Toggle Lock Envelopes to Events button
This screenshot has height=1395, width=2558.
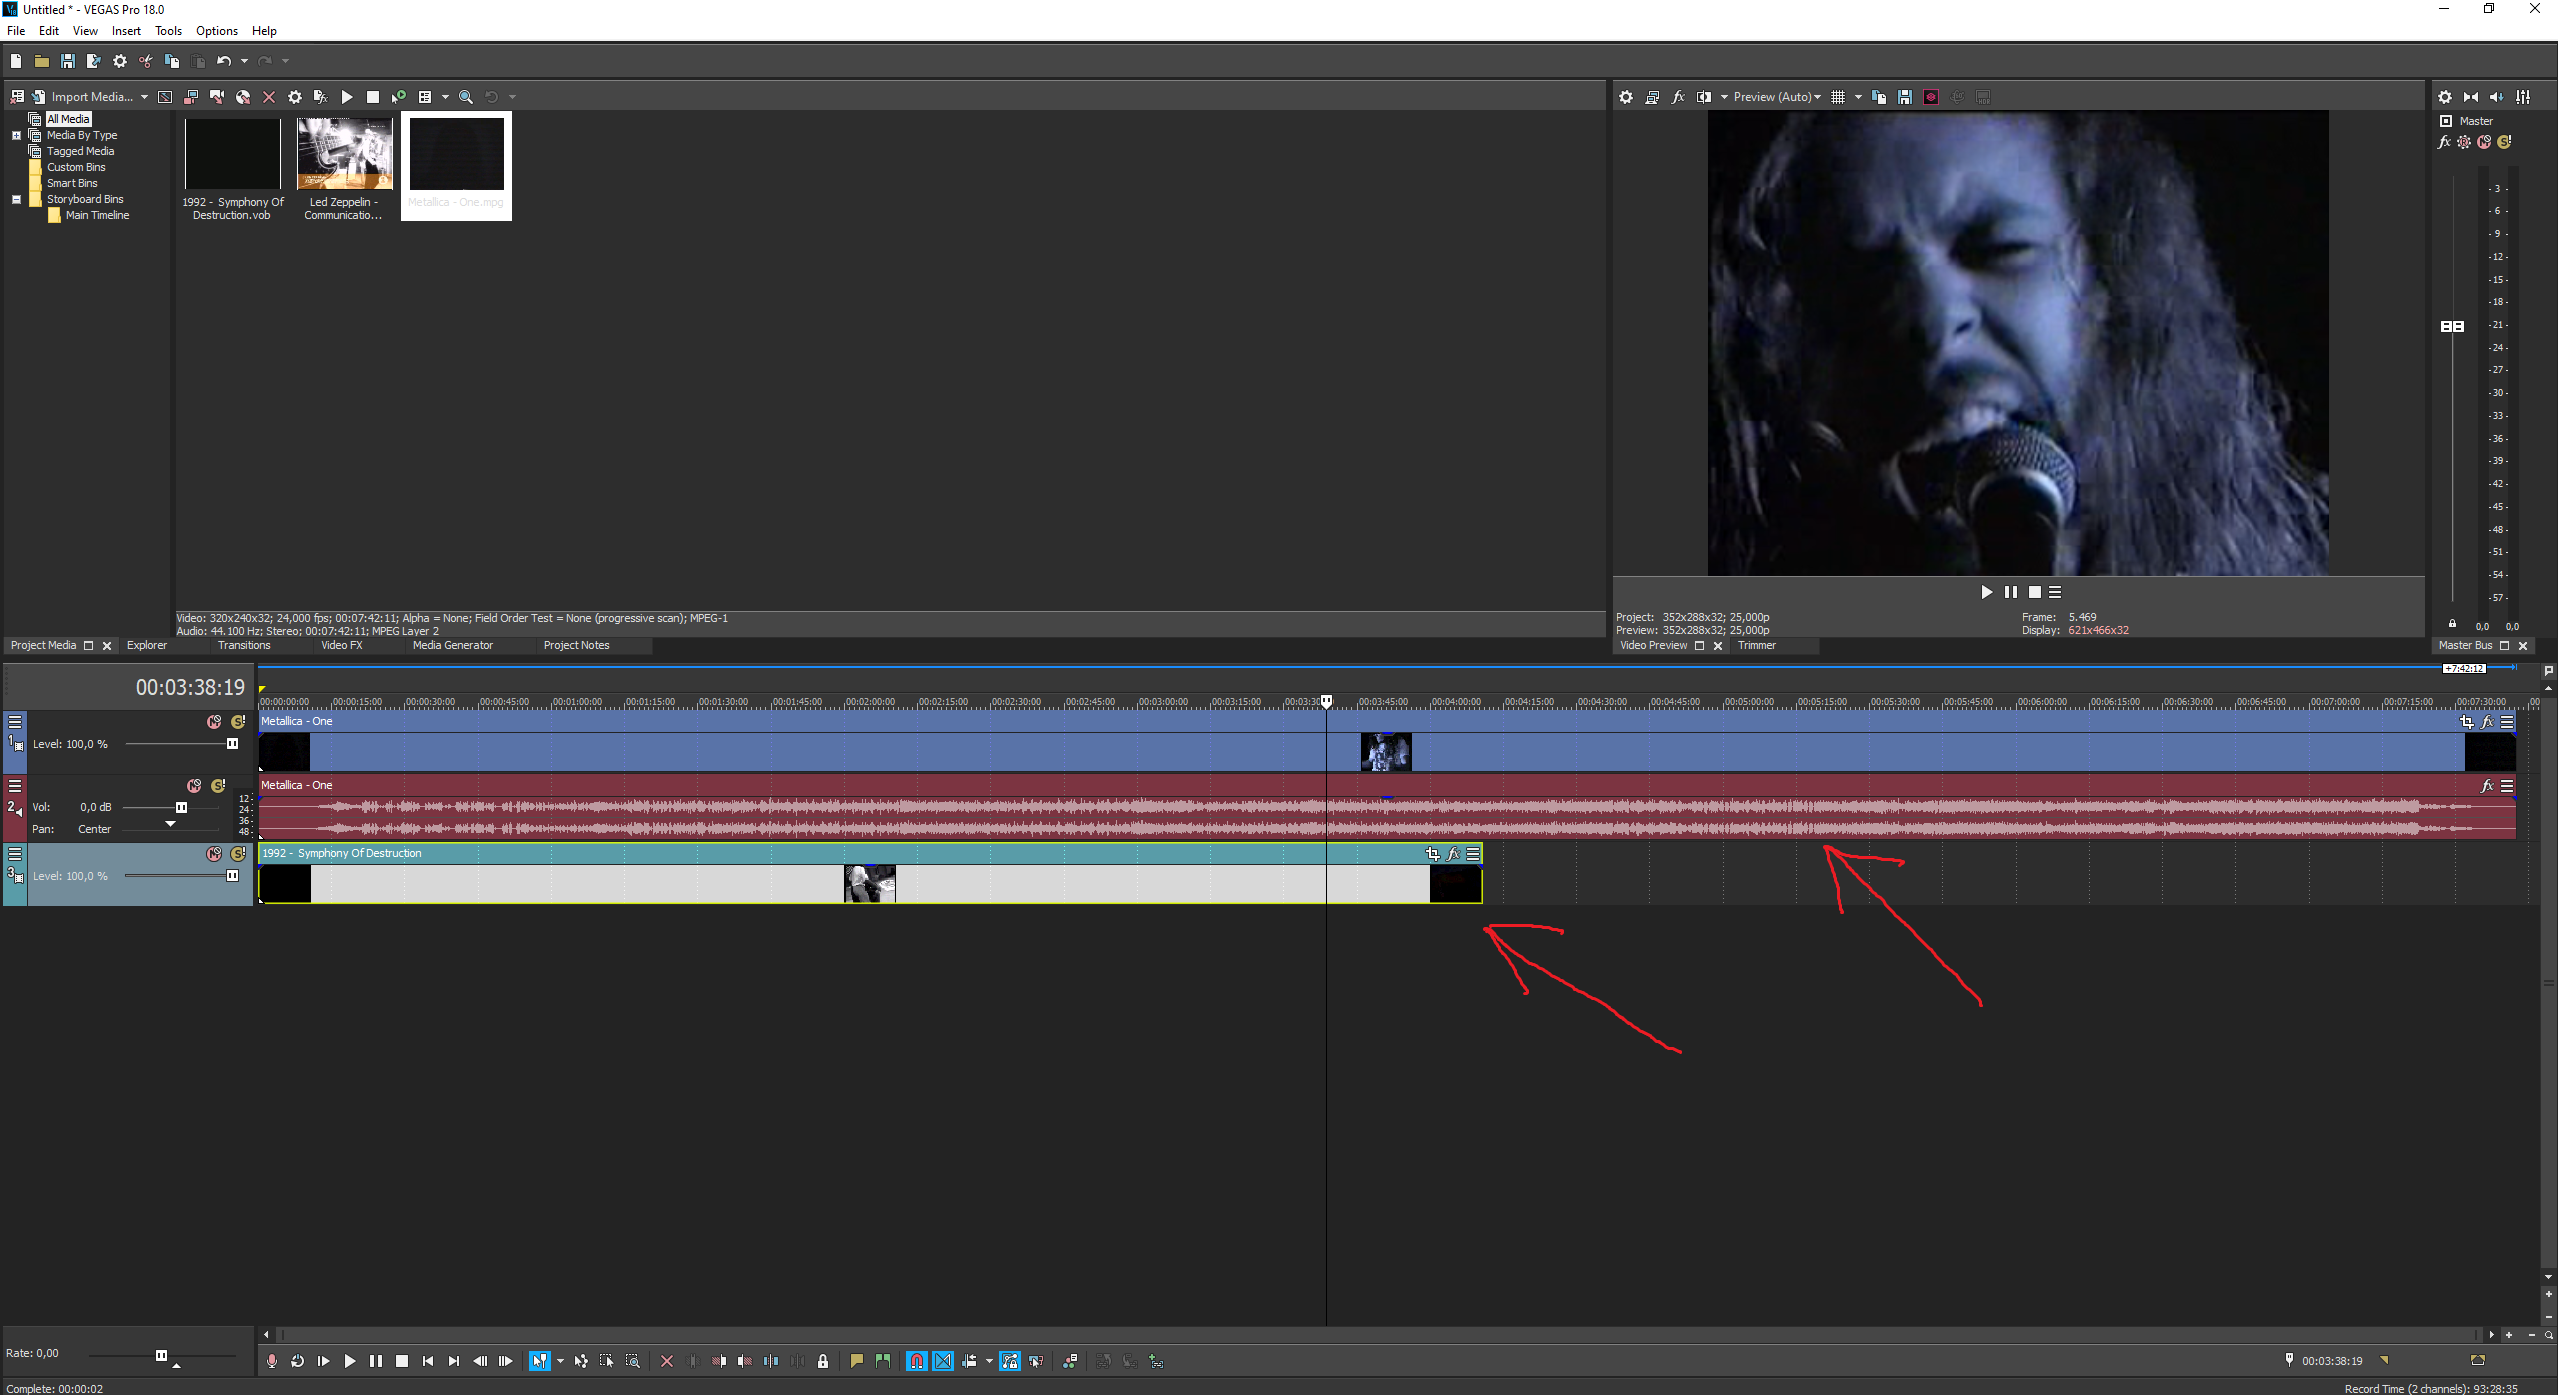coord(1010,1361)
